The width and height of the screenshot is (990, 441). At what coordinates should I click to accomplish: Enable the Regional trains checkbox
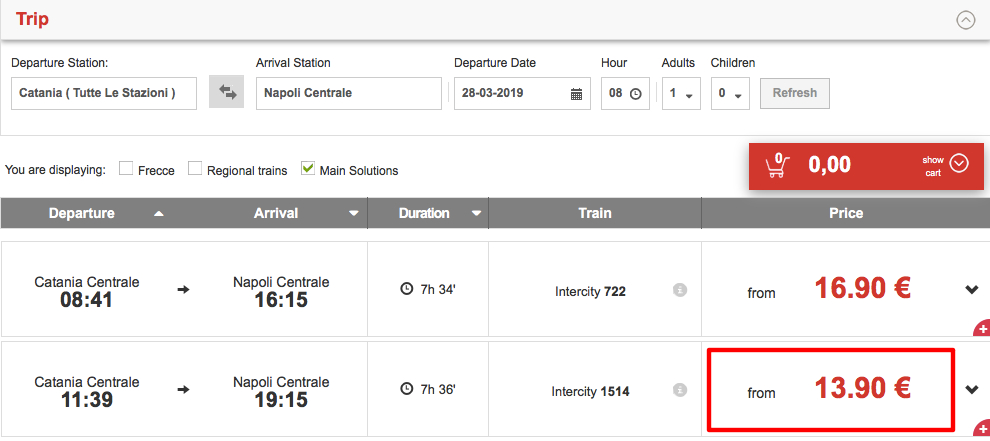coord(195,169)
